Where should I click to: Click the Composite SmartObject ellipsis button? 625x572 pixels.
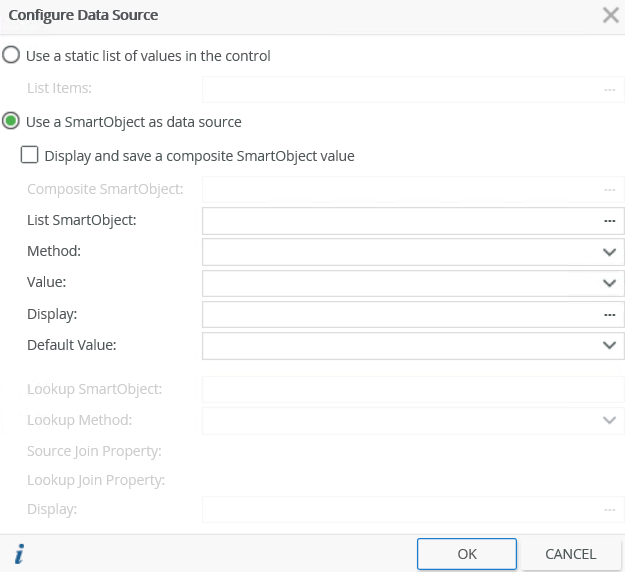coord(609,189)
